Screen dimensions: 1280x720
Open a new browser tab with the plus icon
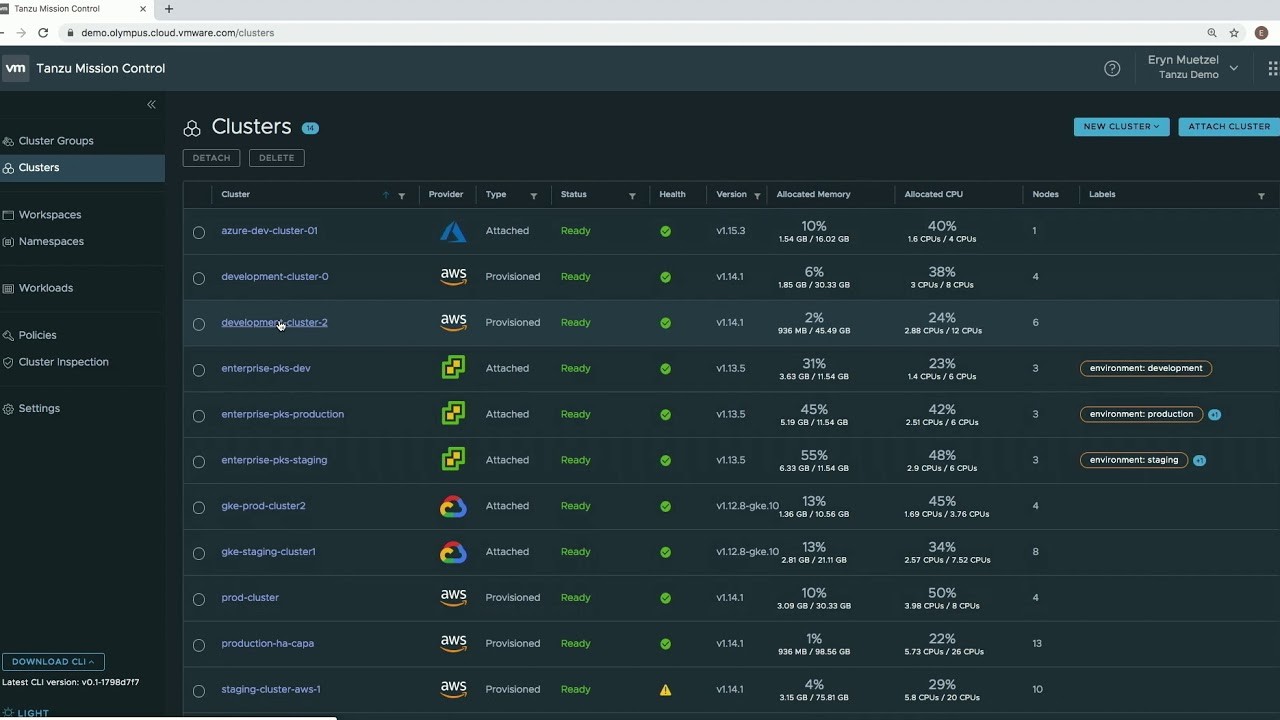tap(168, 9)
